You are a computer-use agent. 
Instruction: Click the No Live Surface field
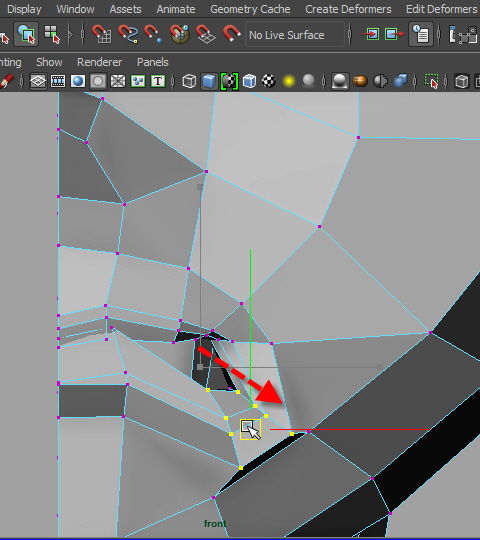[295, 34]
